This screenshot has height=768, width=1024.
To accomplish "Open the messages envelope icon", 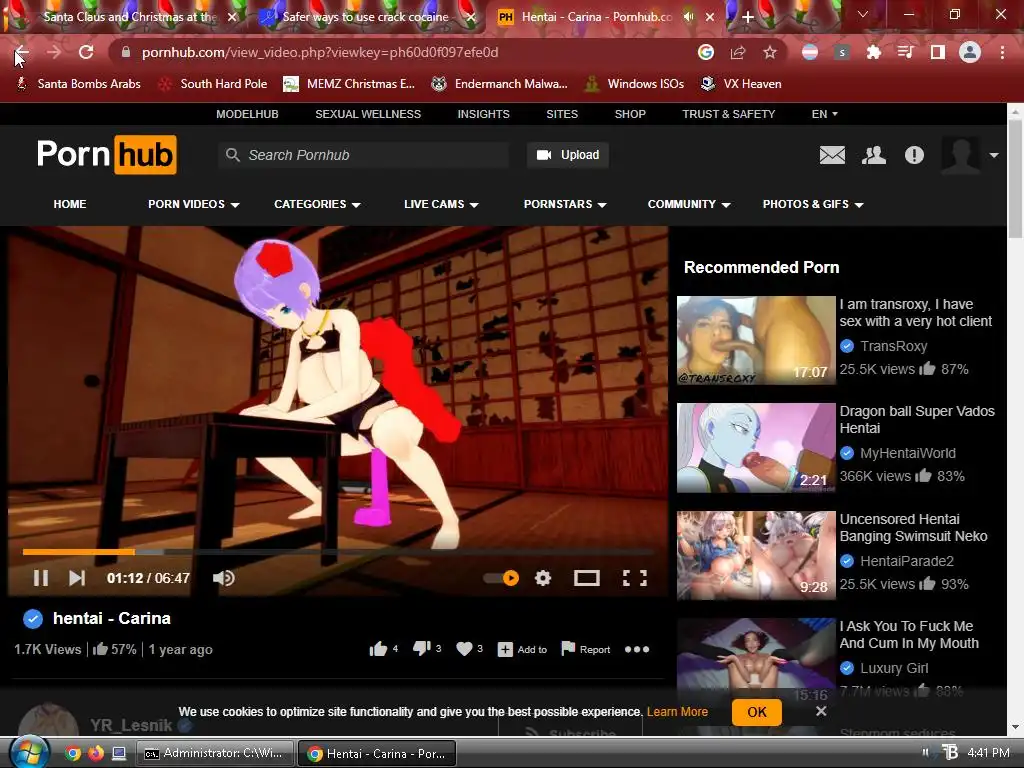I will tap(832, 155).
